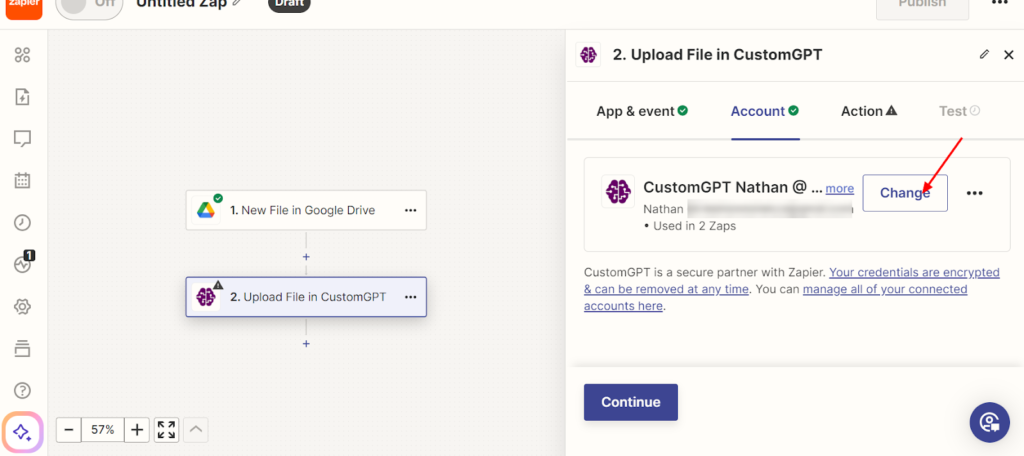Close the step editor panel
The height and width of the screenshot is (456, 1024).
[x=1008, y=55]
